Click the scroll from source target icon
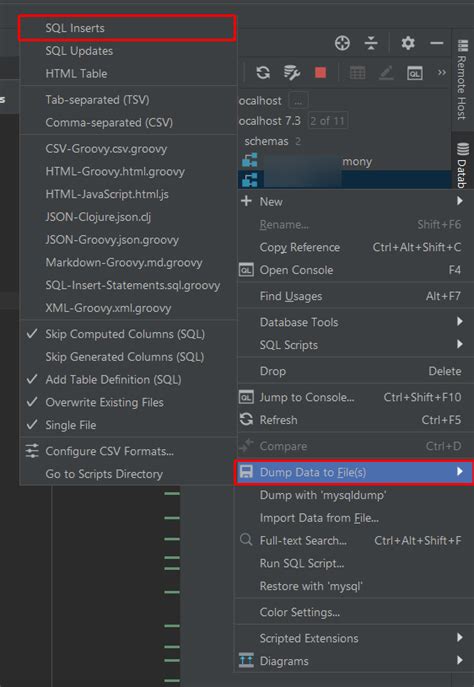 point(342,43)
